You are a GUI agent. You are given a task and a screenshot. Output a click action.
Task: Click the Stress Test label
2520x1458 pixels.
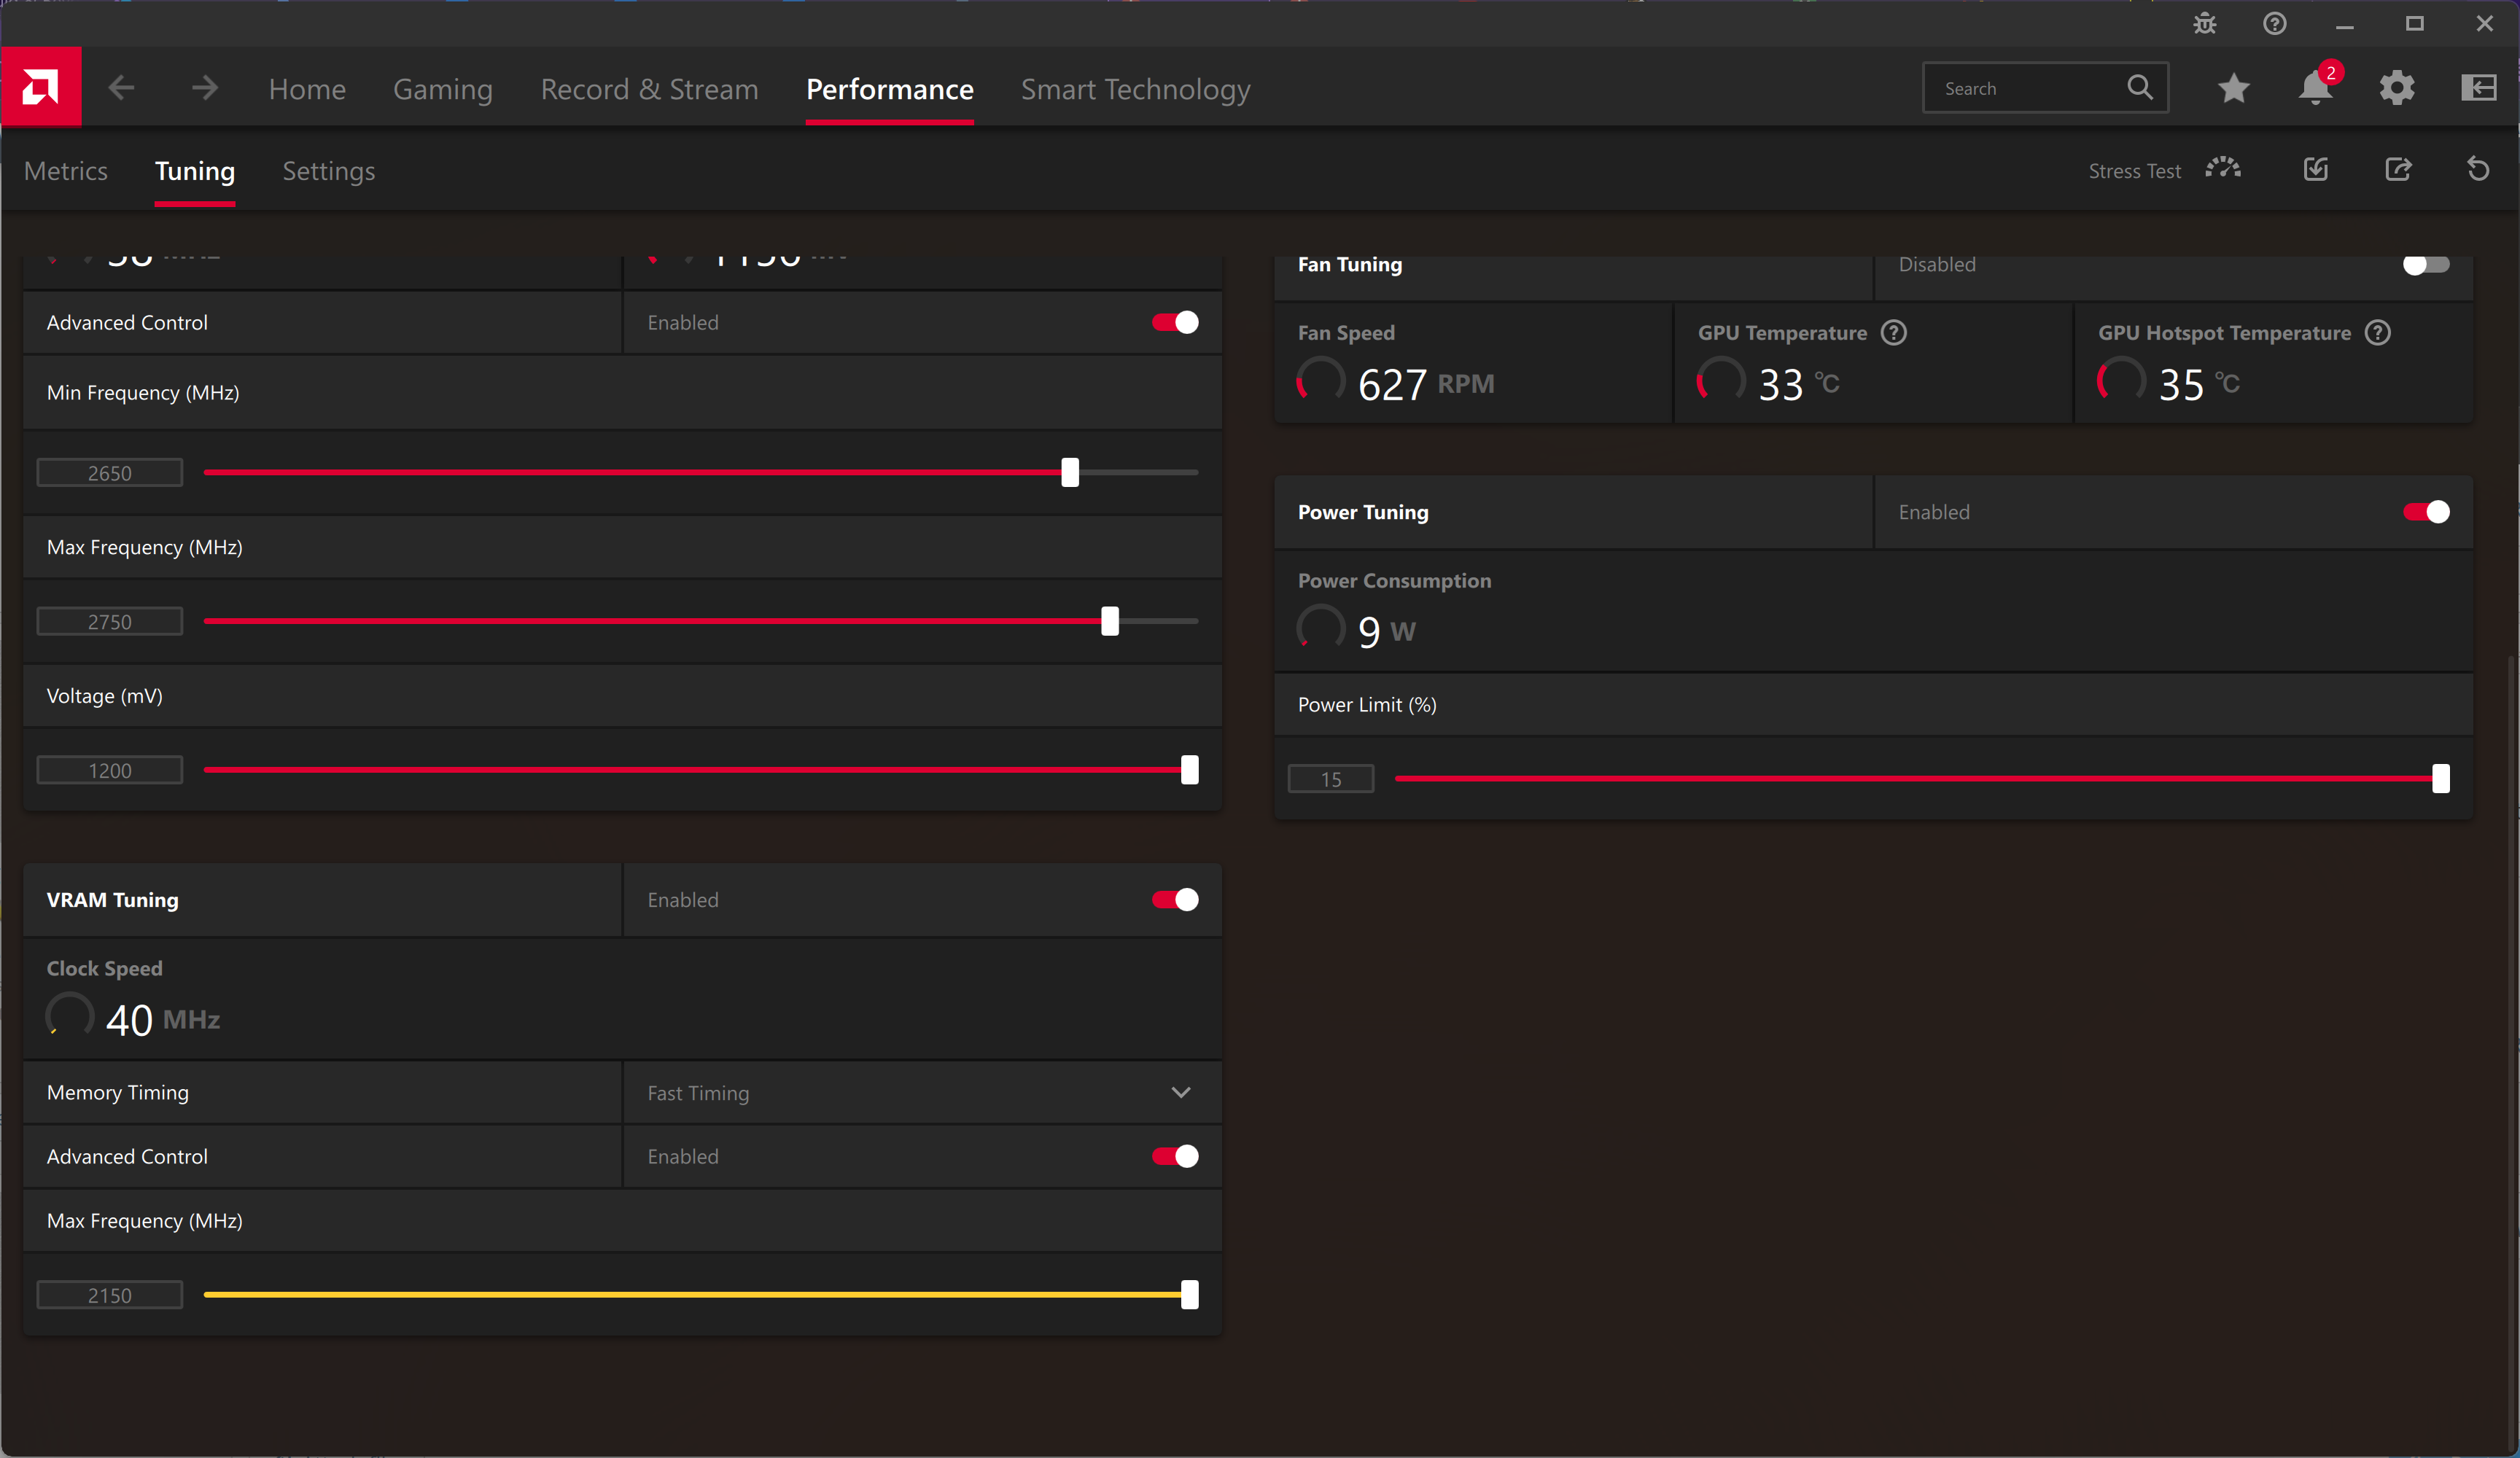point(2134,171)
